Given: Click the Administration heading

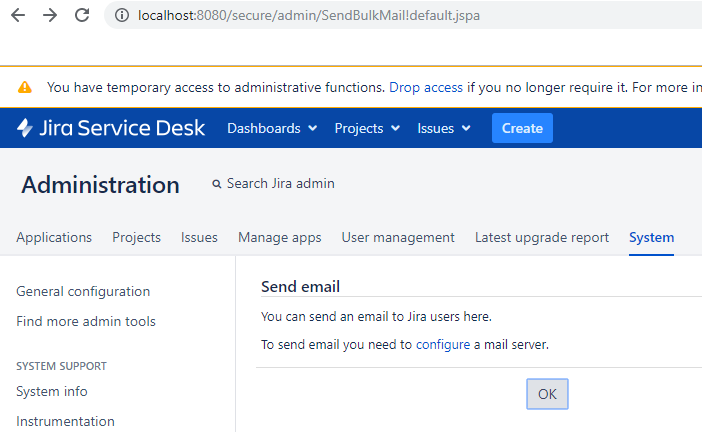Looking at the screenshot, I should coord(100,185).
